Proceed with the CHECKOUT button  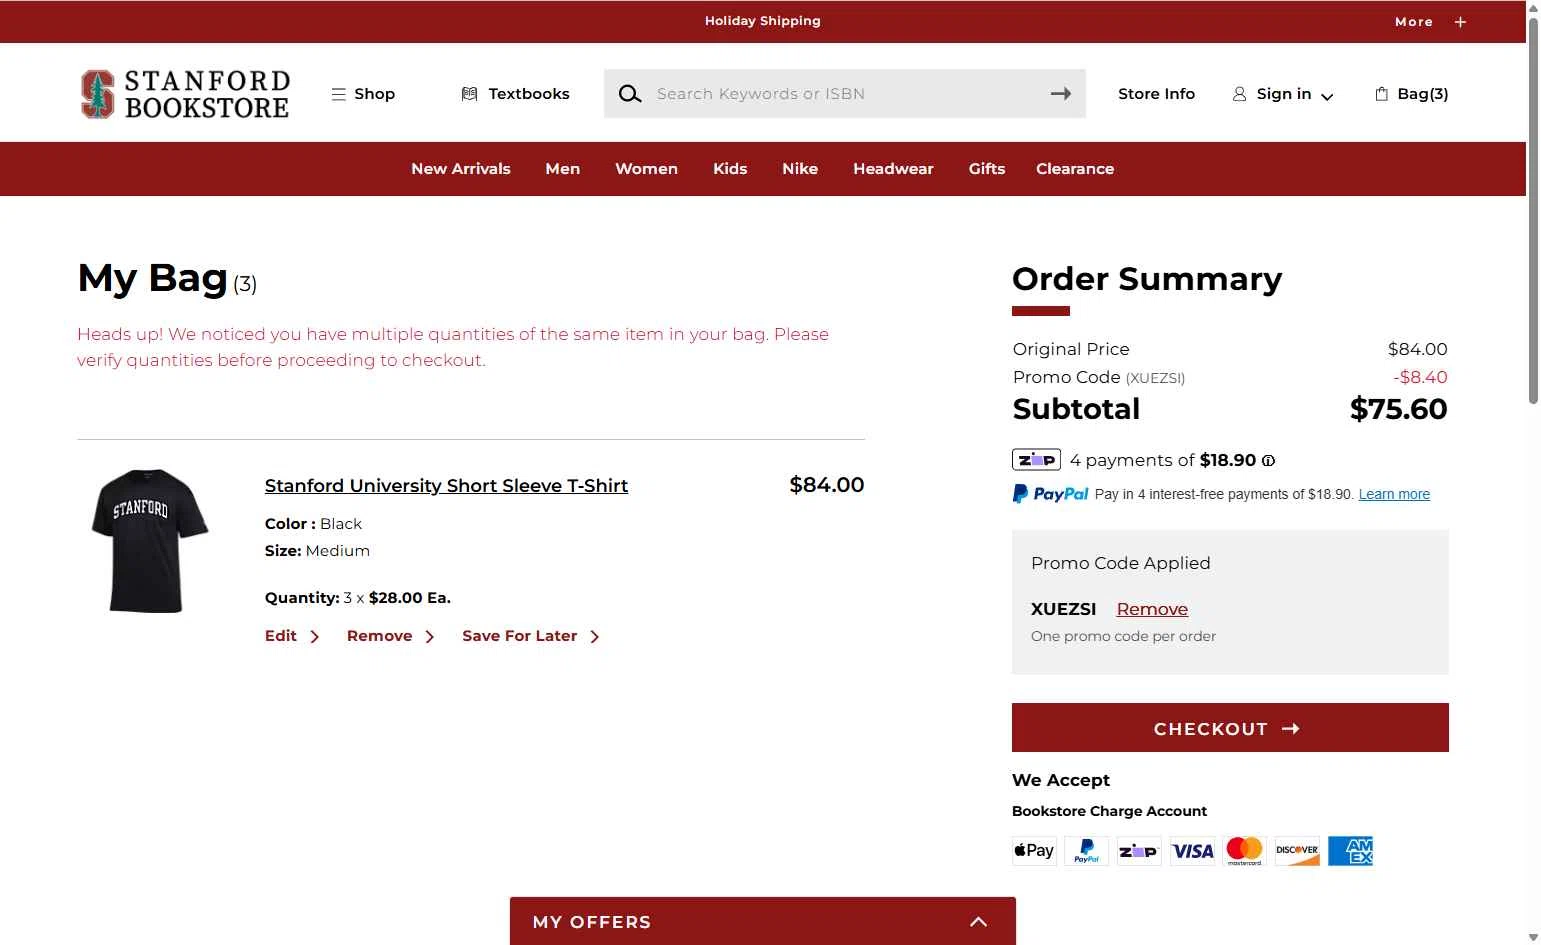pyautogui.click(x=1230, y=728)
